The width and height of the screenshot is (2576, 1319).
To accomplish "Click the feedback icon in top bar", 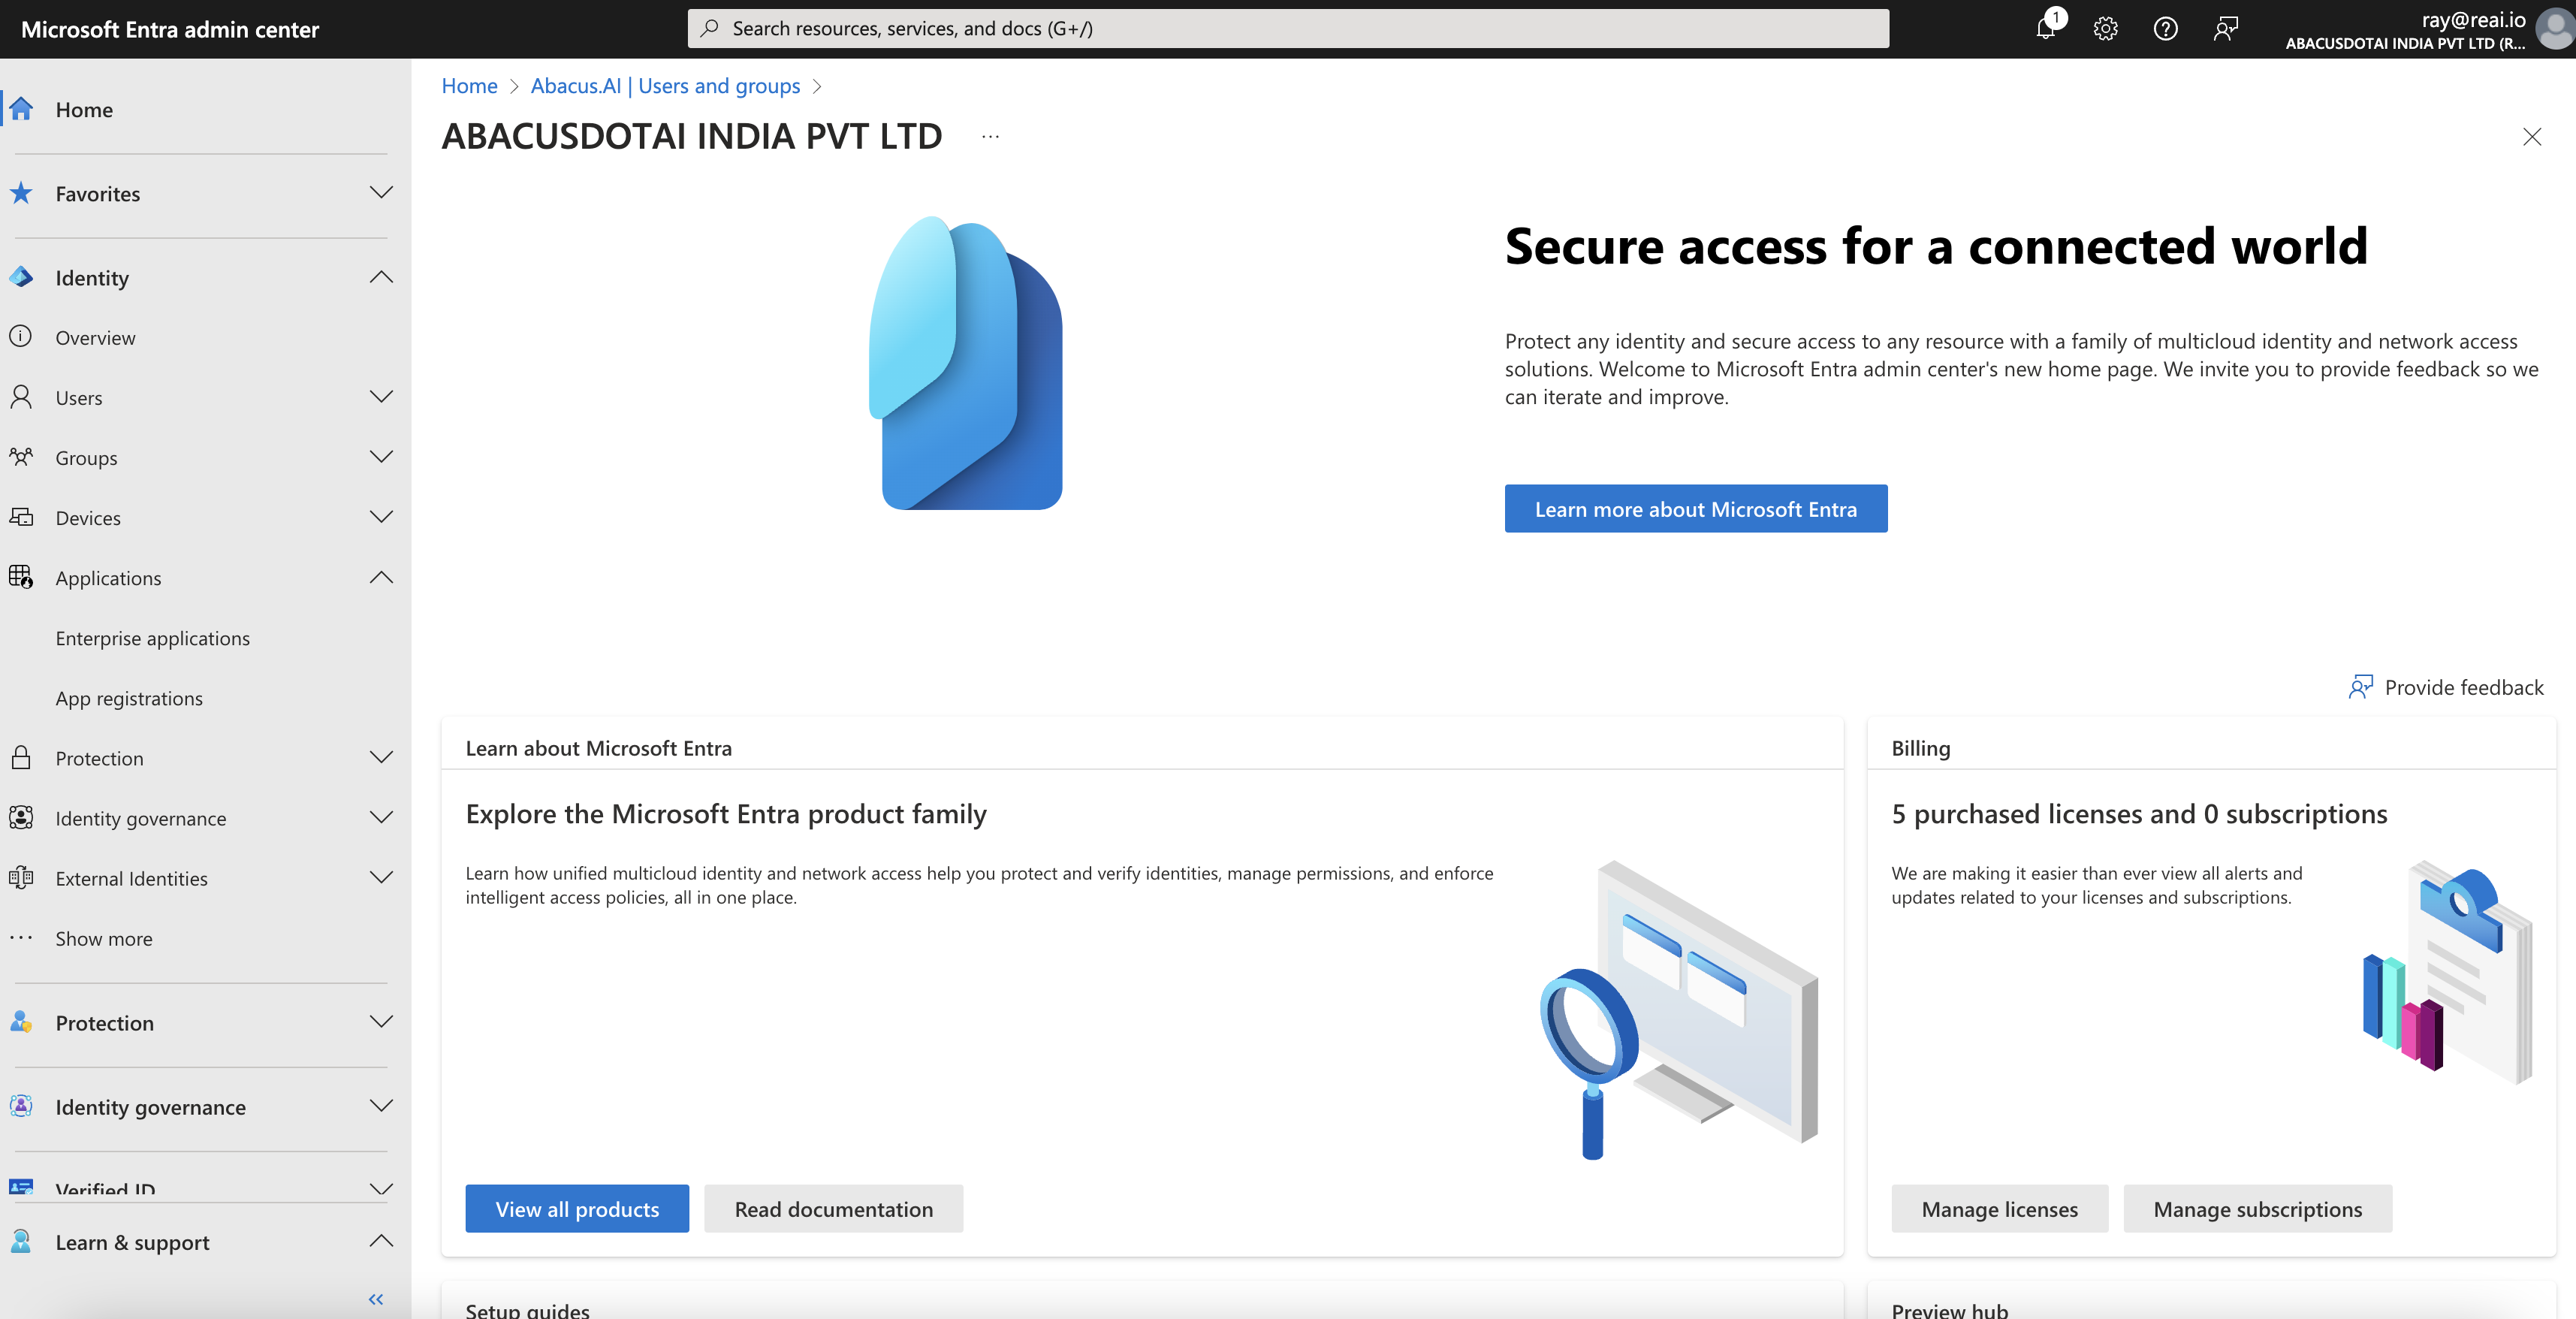I will [x=2225, y=28].
